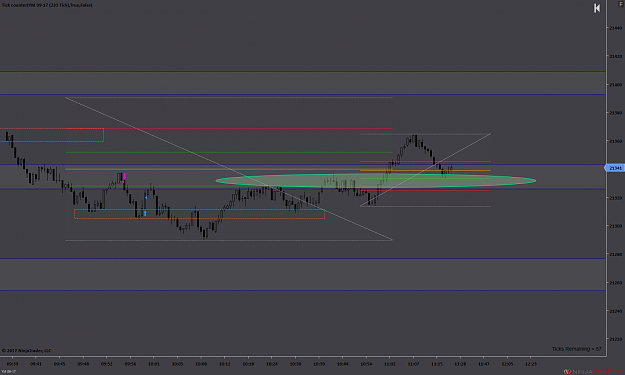625x375 pixels.
Task: Click the 12:05 time axis label
Action: point(507,364)
